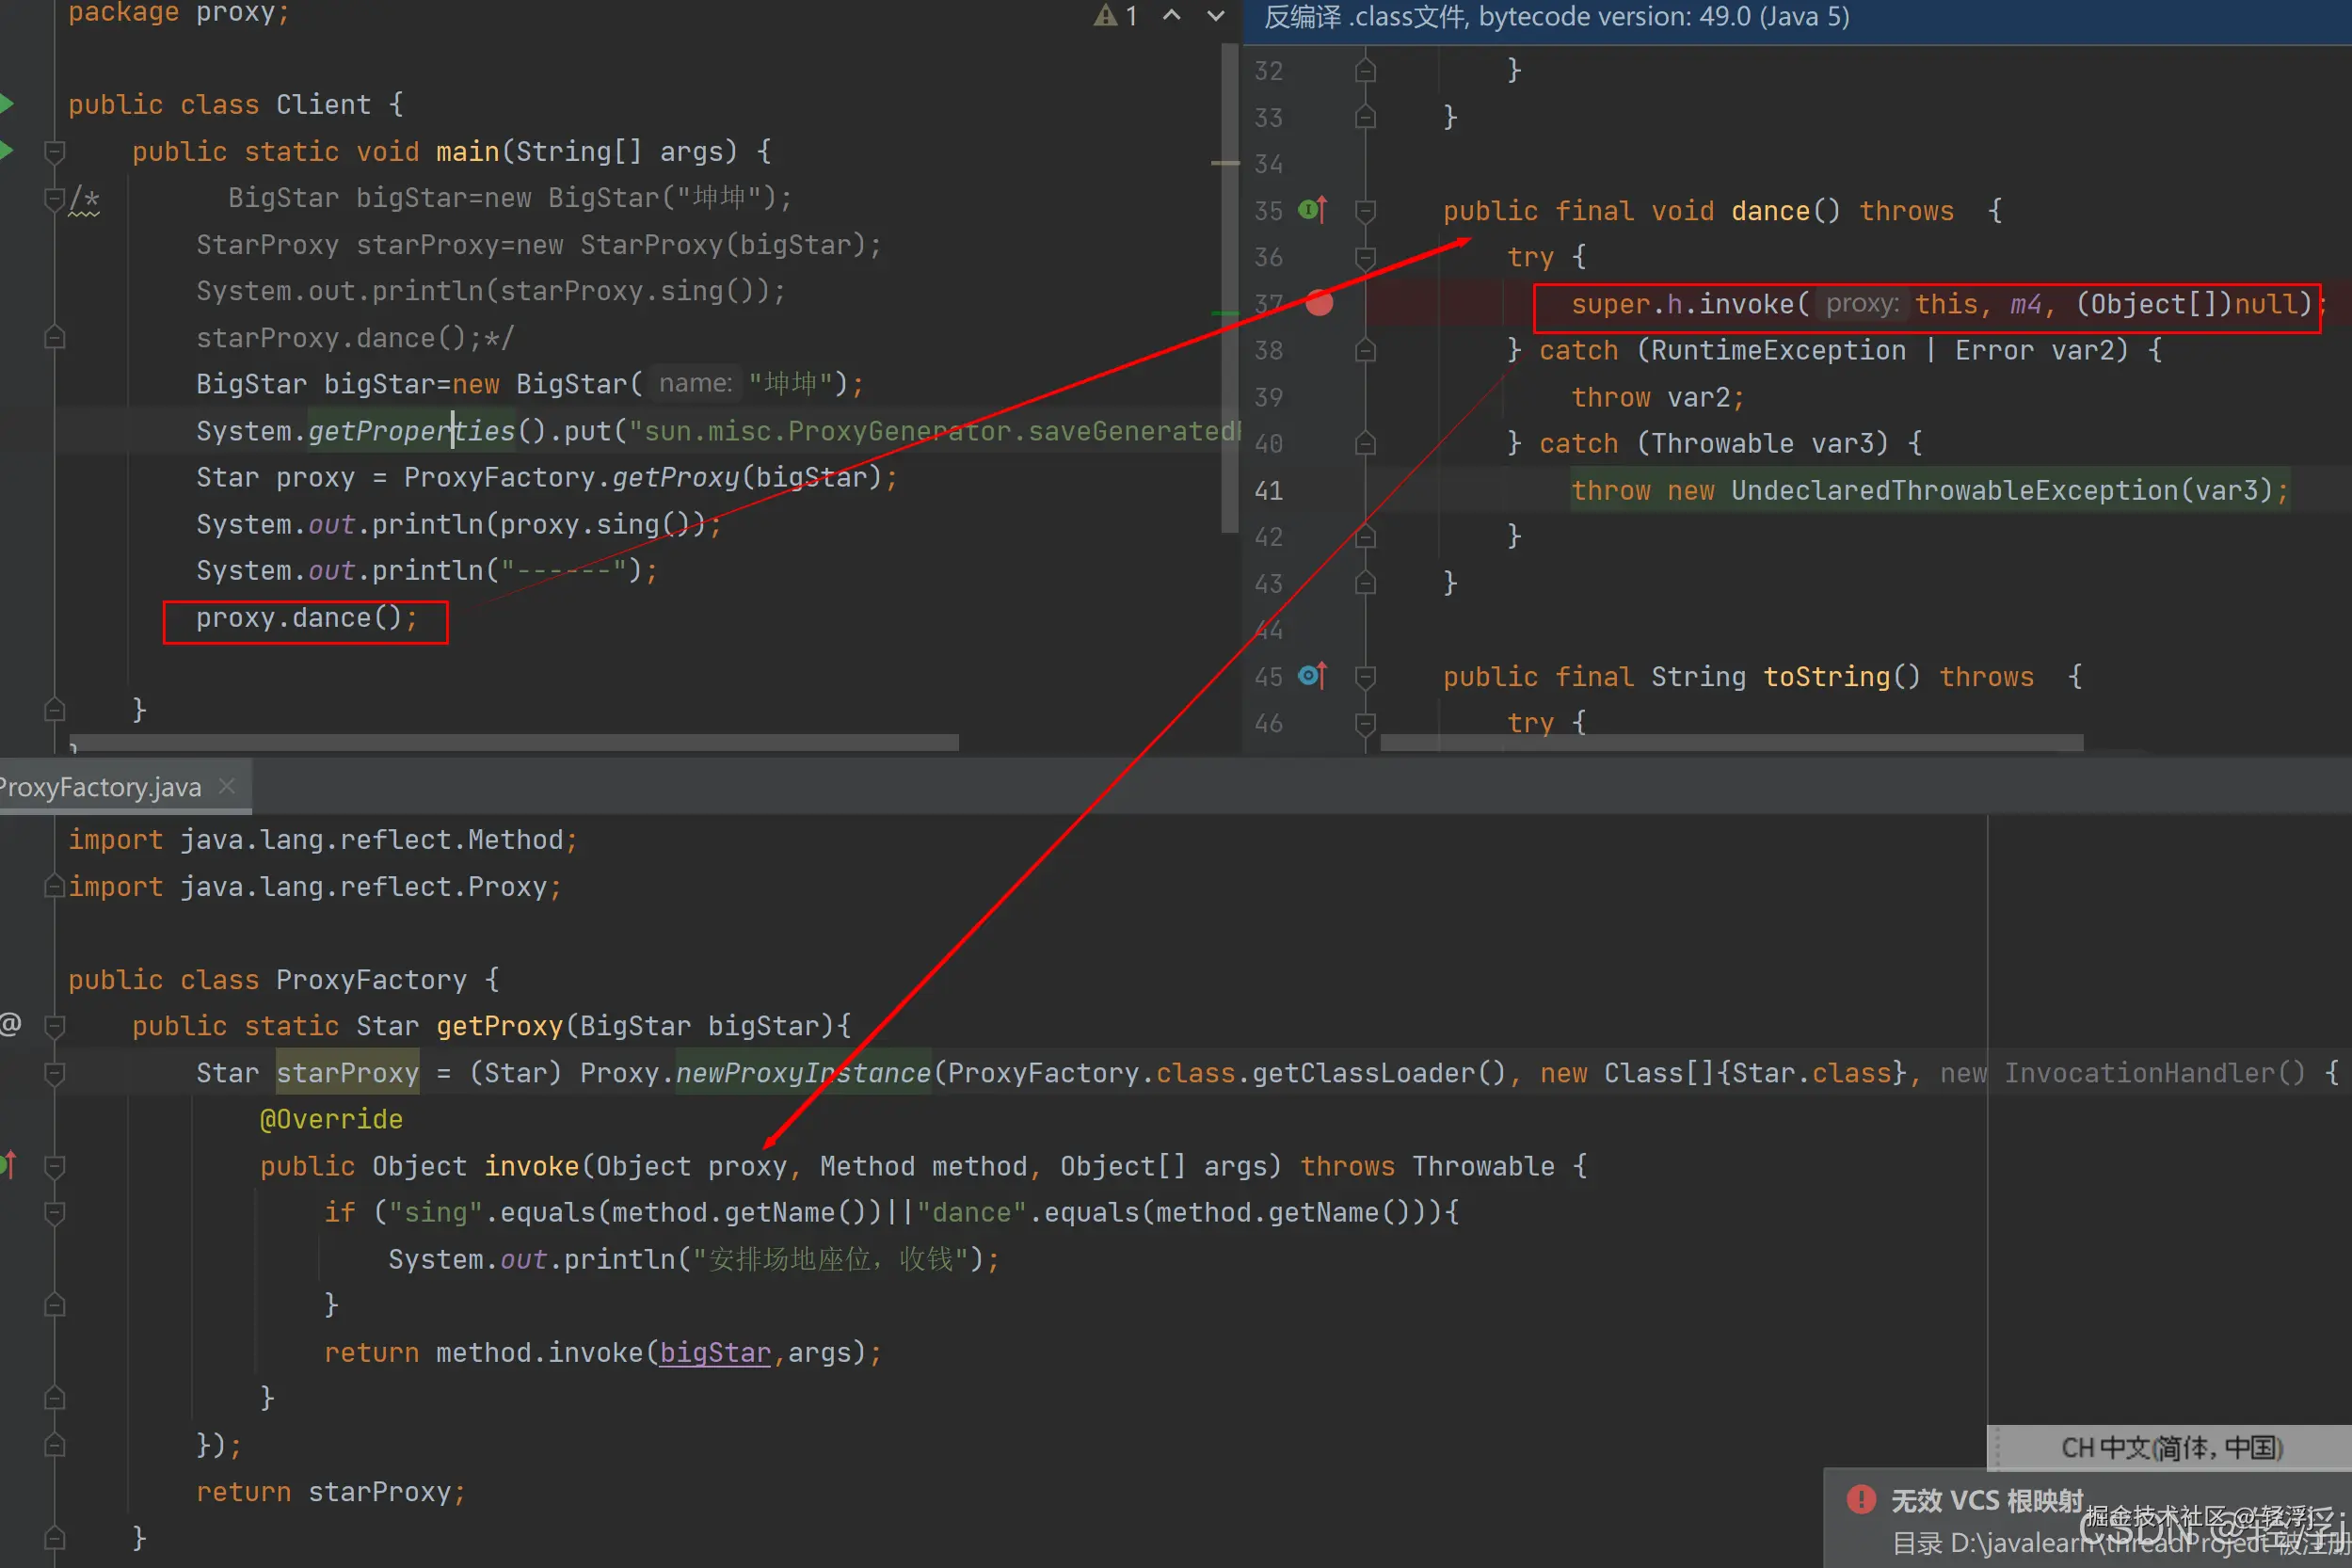Screen dimensions: 2352x1568
Task: Collapse the invoke method fold marker
Action: point(55,1166)
